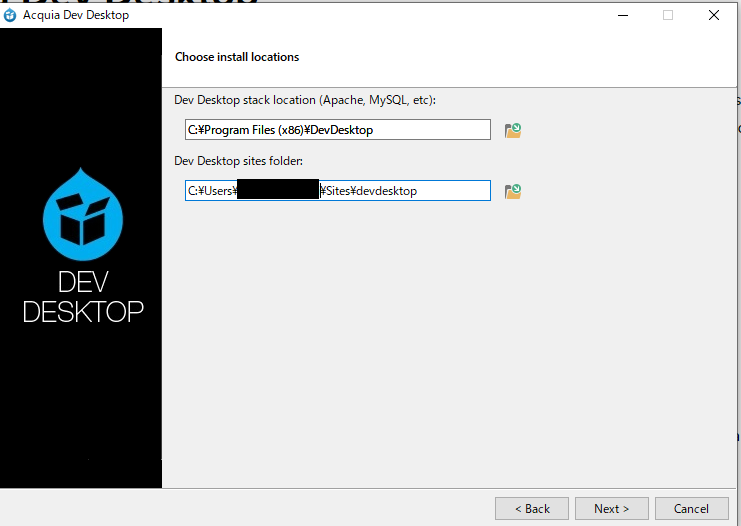Click the Dev Desktop stack location input field
Image resolution: width=741 pixels, height=526 pixels.
click(338, 129)
